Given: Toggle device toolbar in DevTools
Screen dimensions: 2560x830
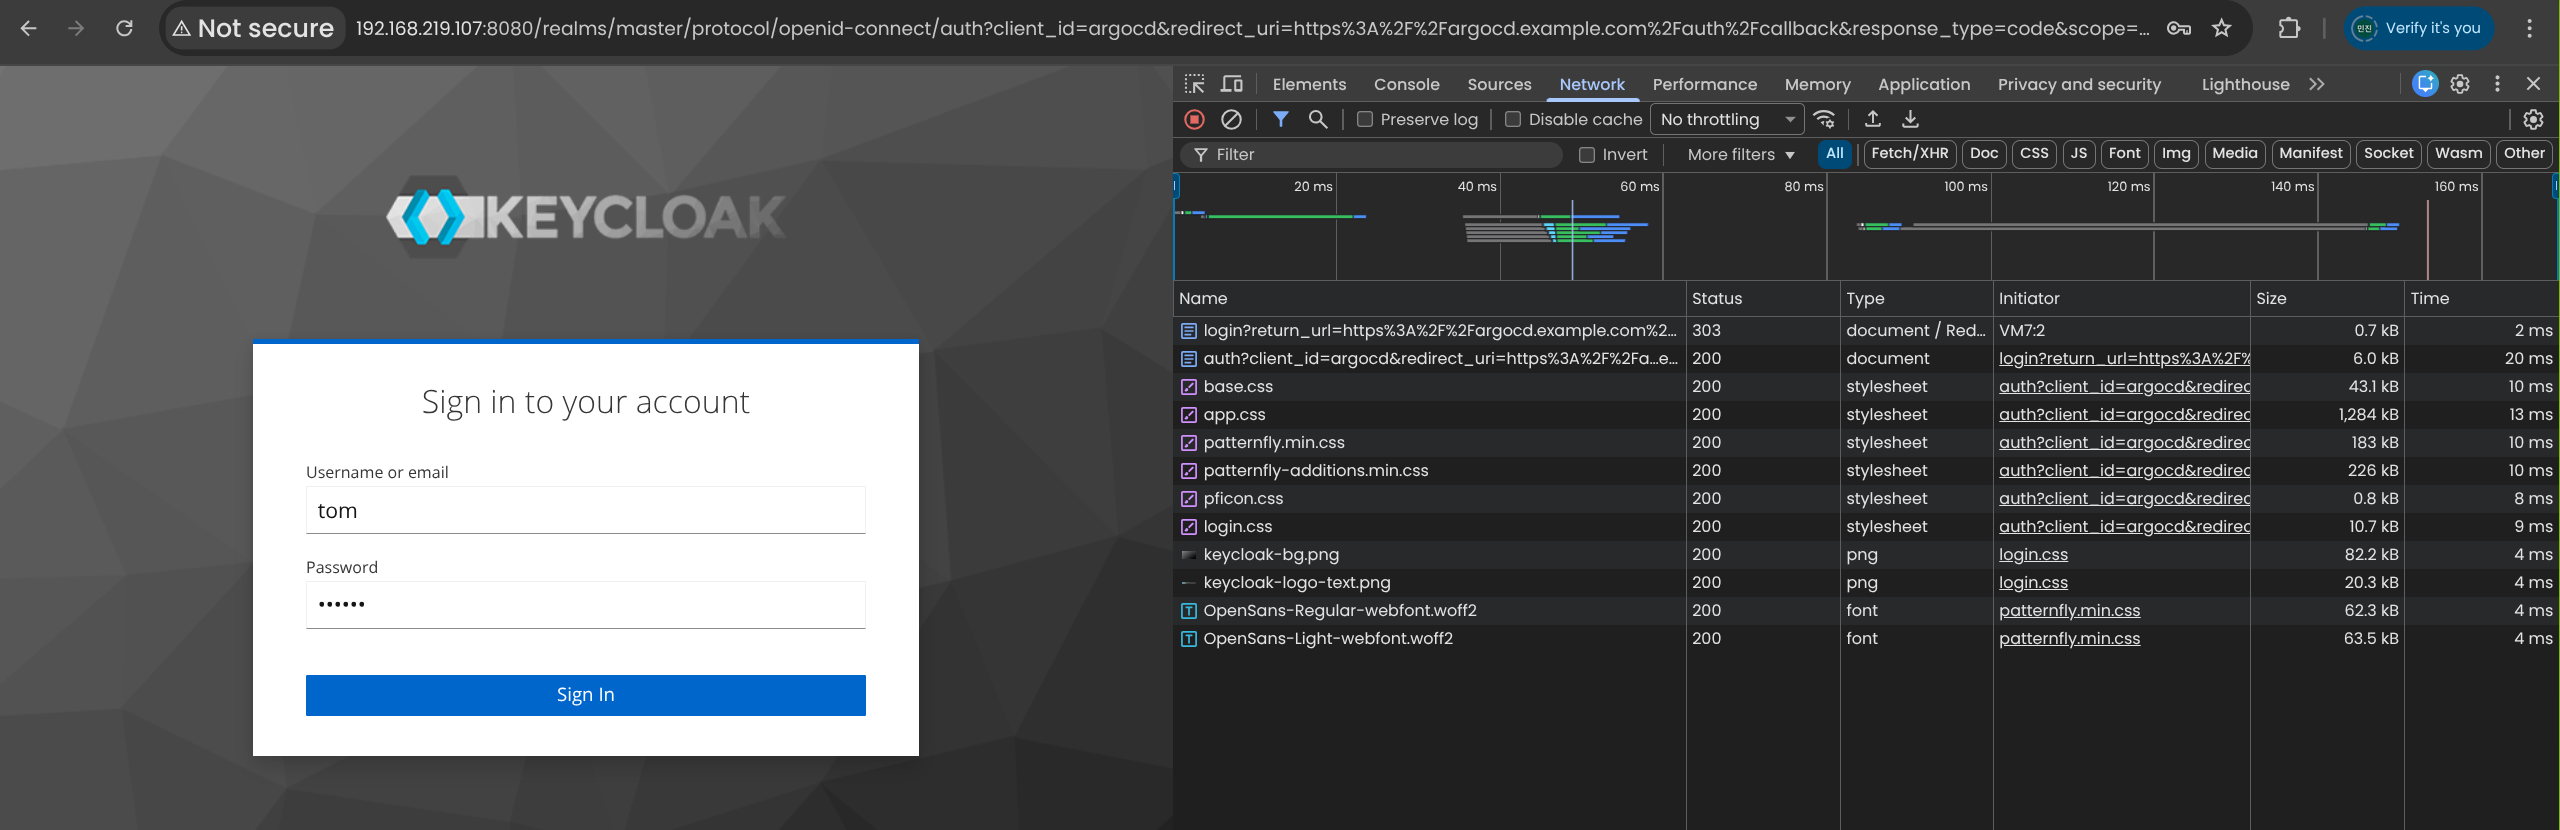Looking at the screenshot, I should (1232, 84).
